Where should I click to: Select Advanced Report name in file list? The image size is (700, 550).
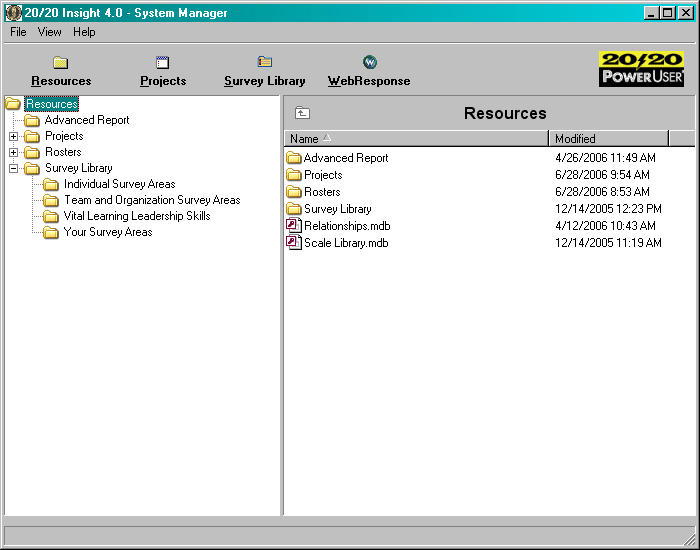coord(346,158)
